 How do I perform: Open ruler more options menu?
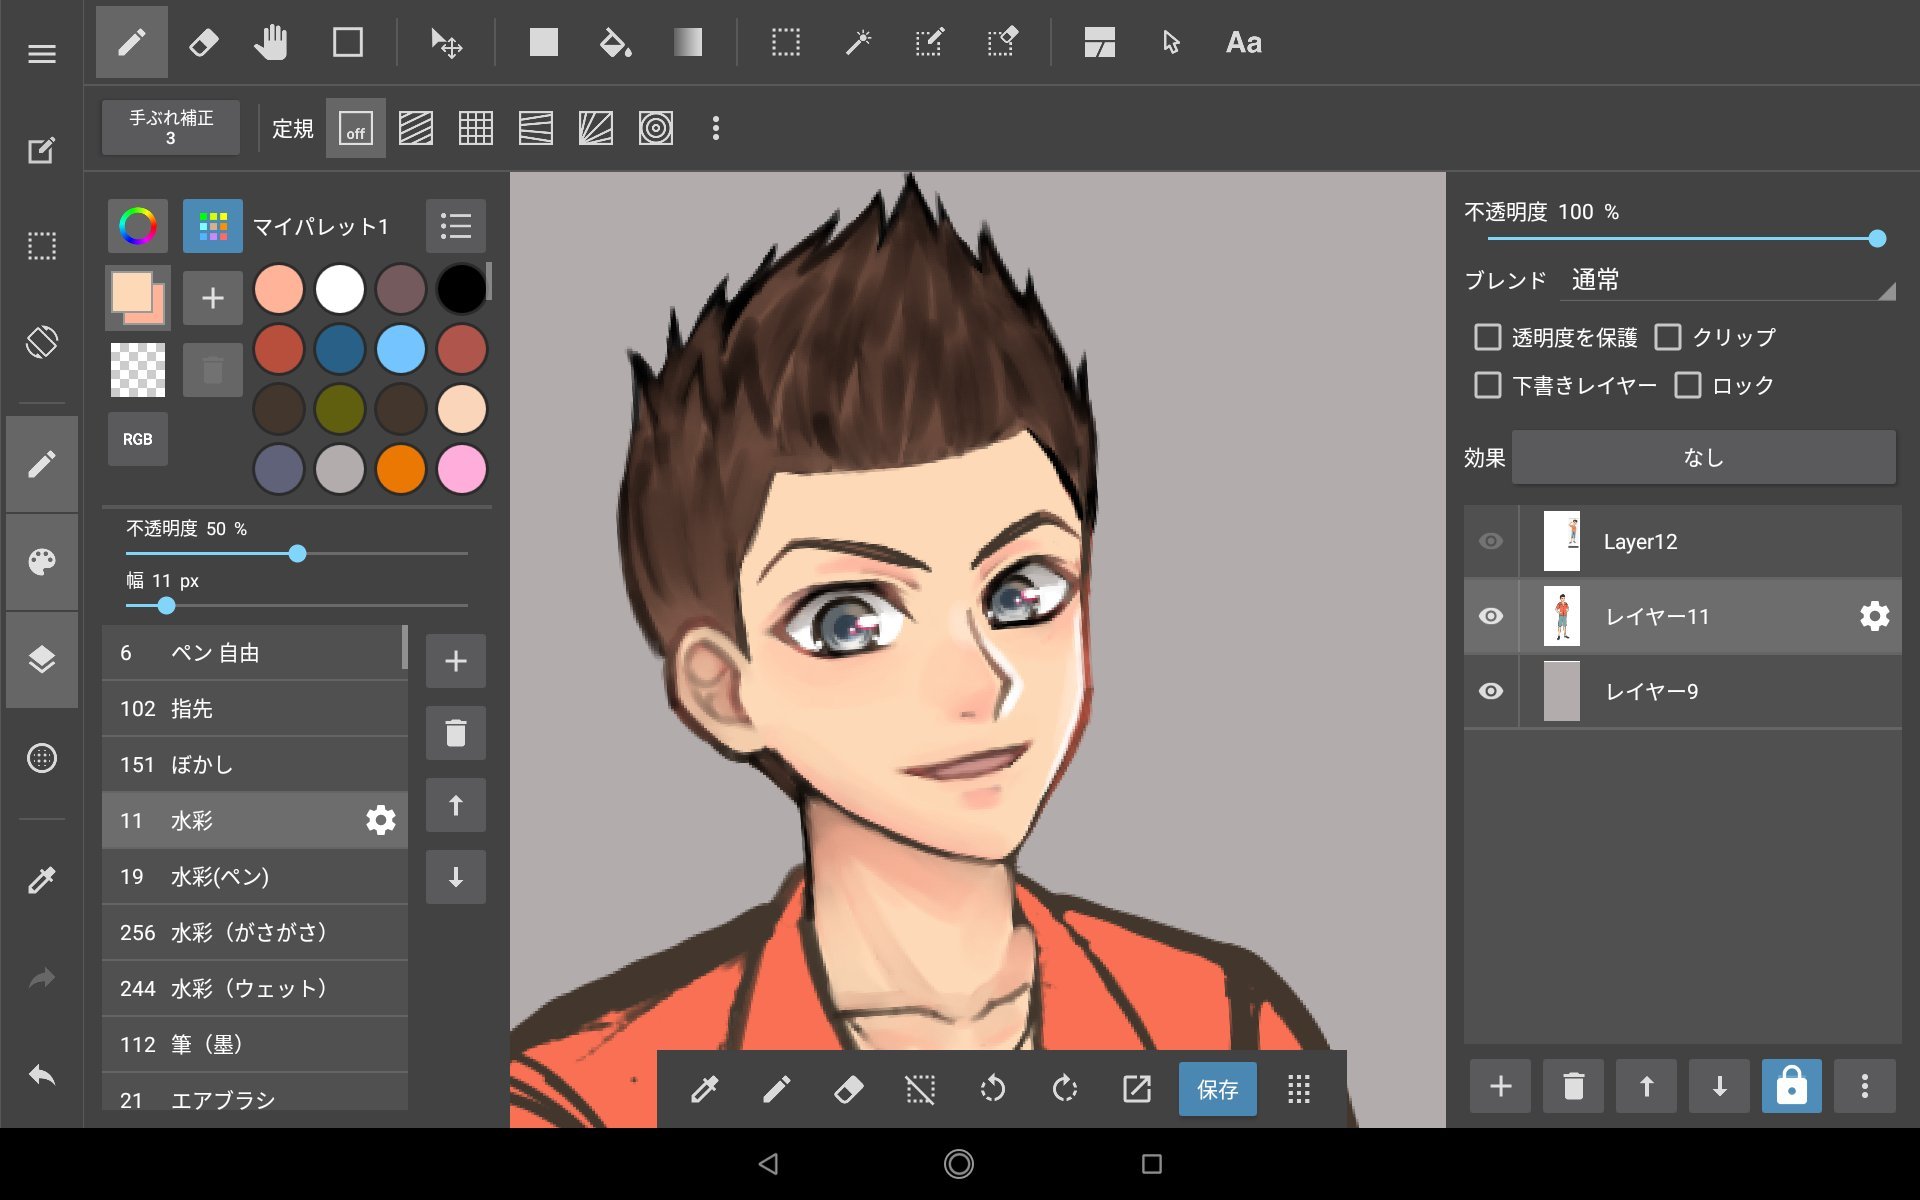pyautogui.click(x=715, y=129)
